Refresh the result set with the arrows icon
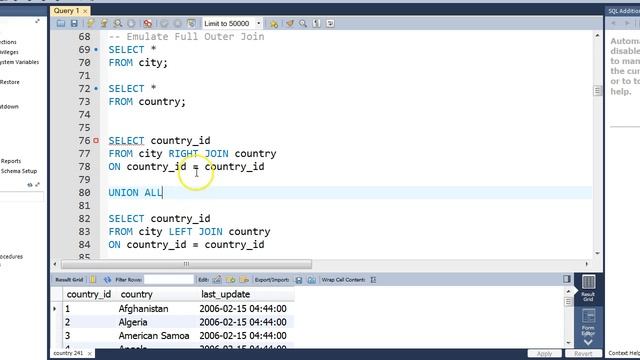 (107, 280)
